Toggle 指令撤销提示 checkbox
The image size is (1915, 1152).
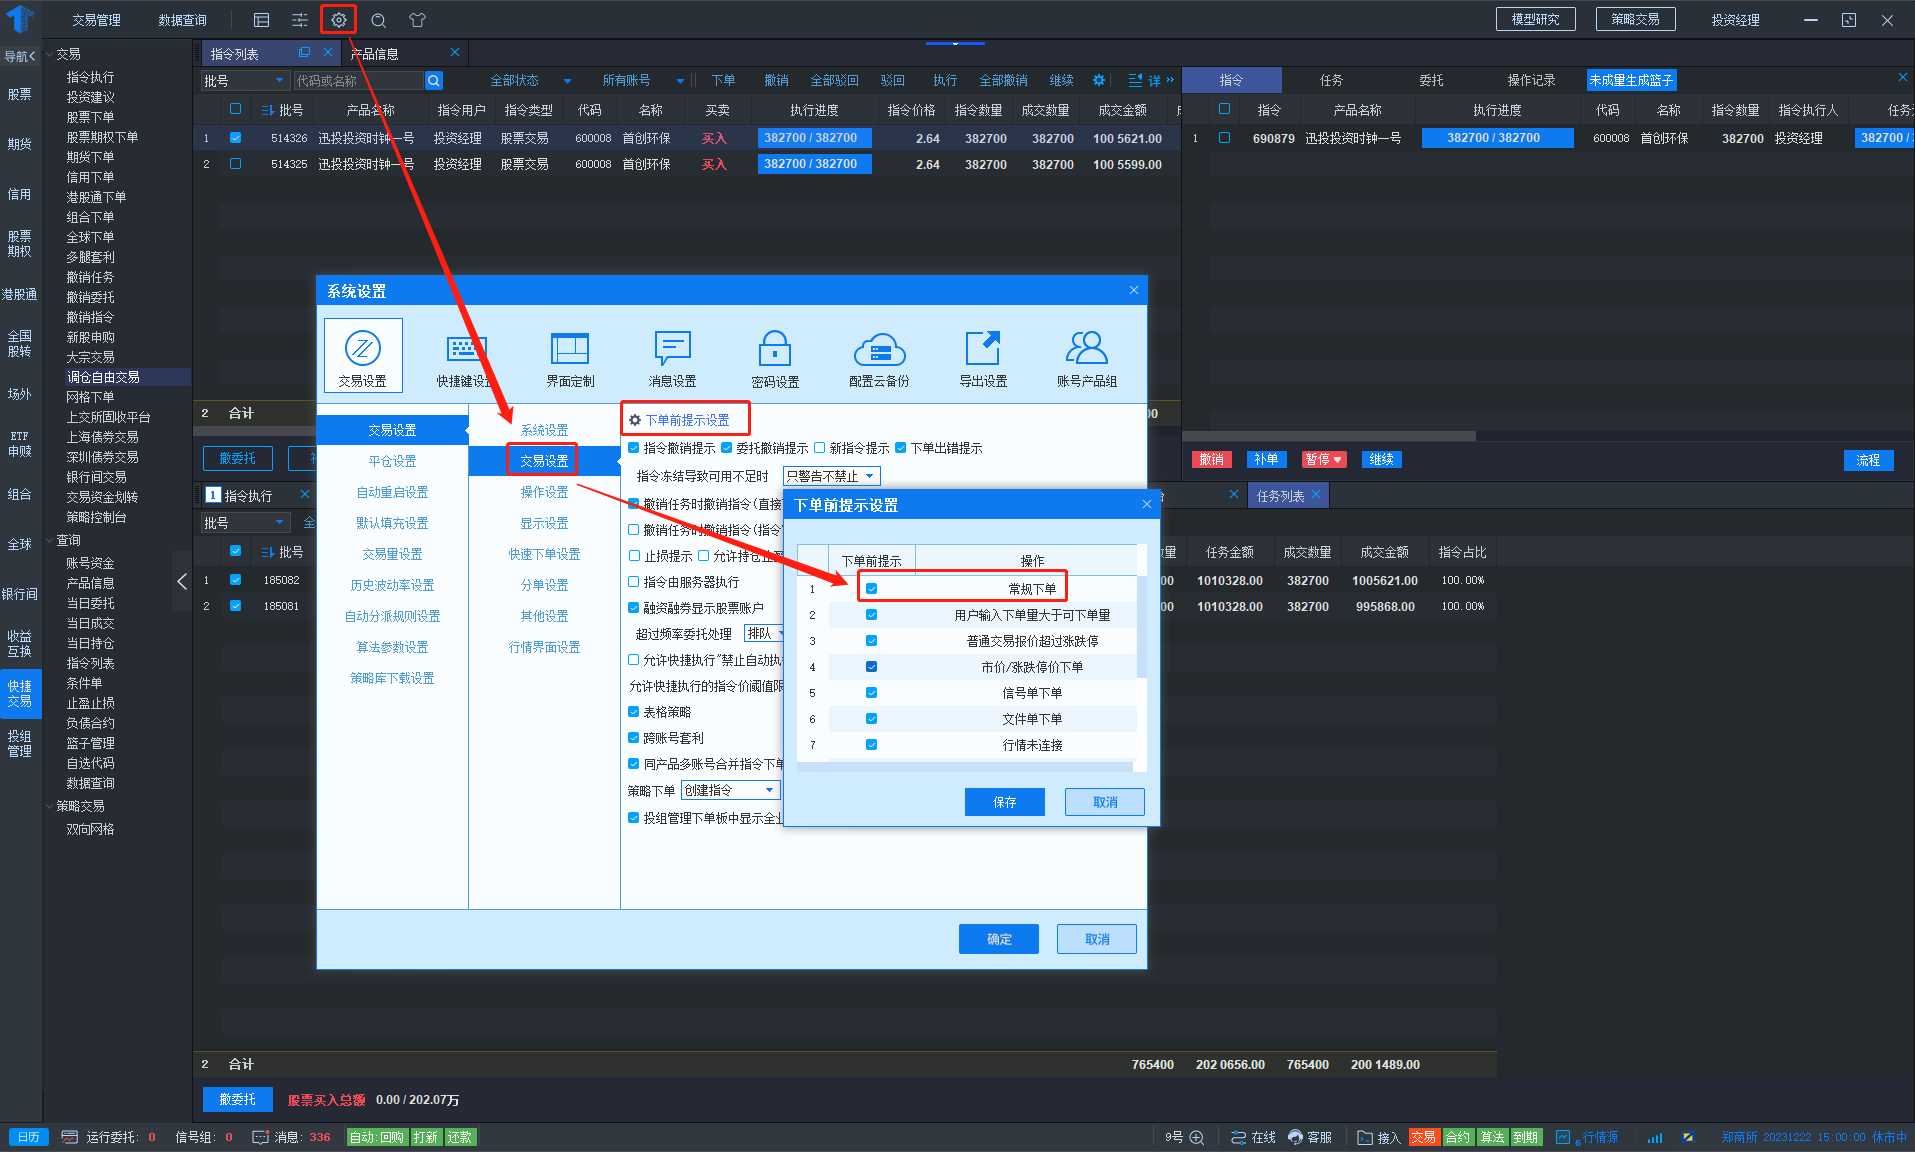point(634,448)
